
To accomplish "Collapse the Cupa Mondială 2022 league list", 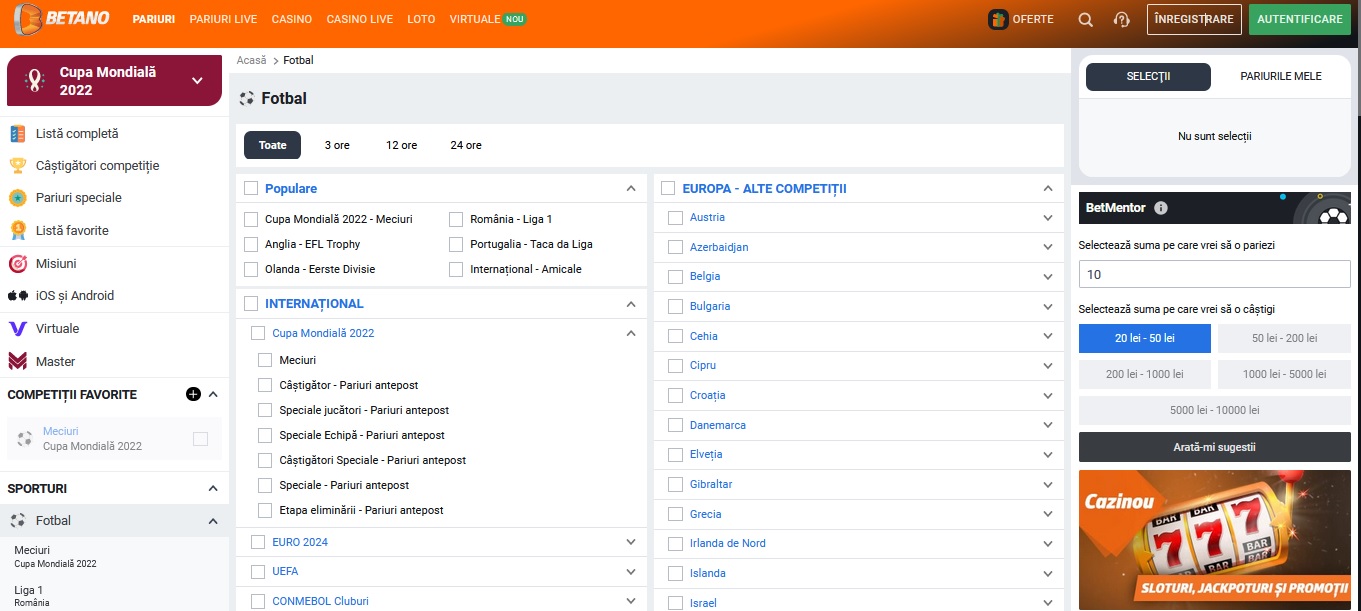I will pyautogui.click(x=631, y=333).
